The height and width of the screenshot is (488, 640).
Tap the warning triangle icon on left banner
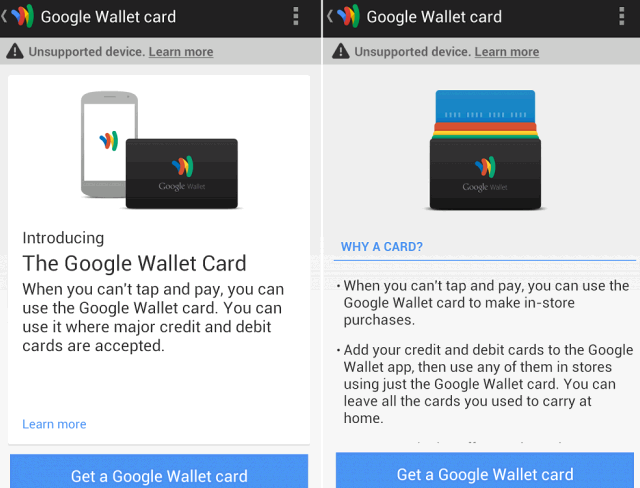click(15, 51)
